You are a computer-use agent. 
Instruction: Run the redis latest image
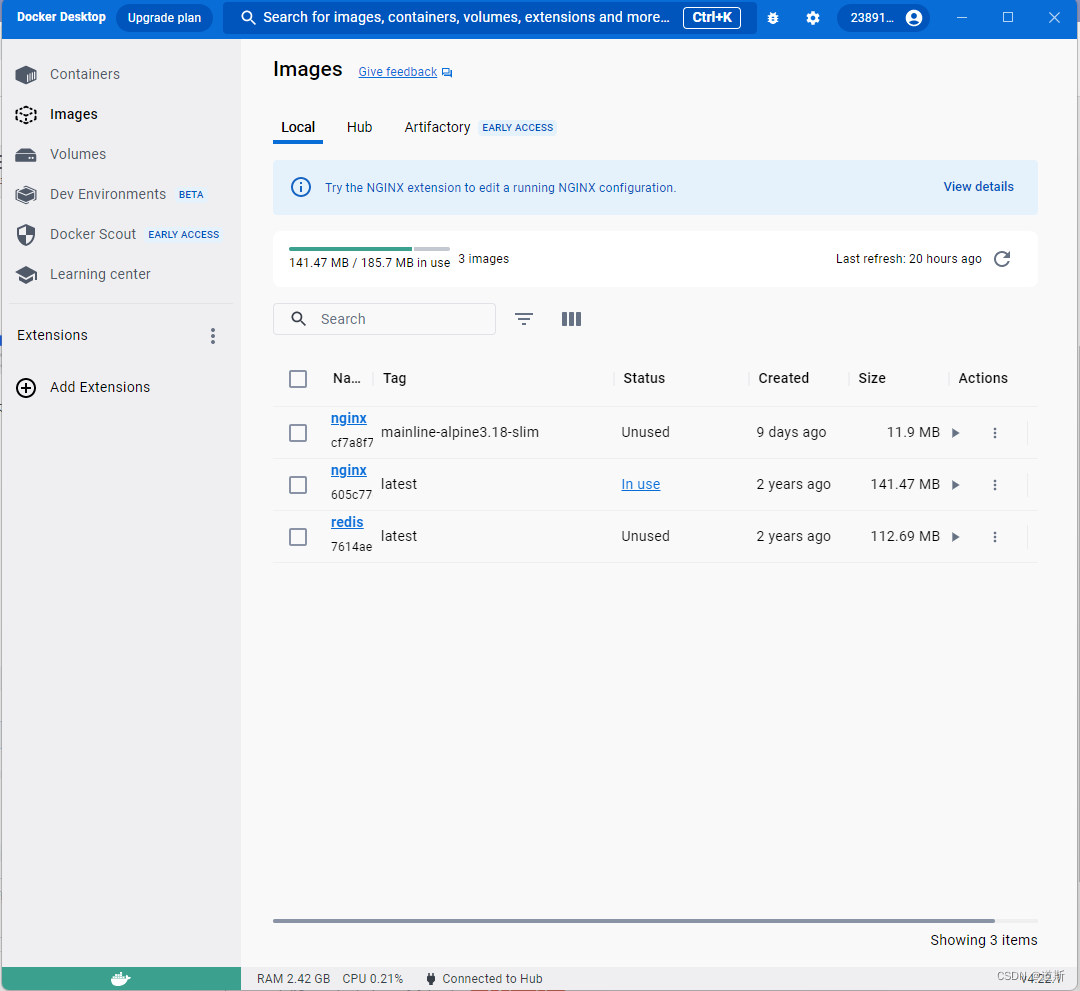pyautogui.click(x=956, y=537)
